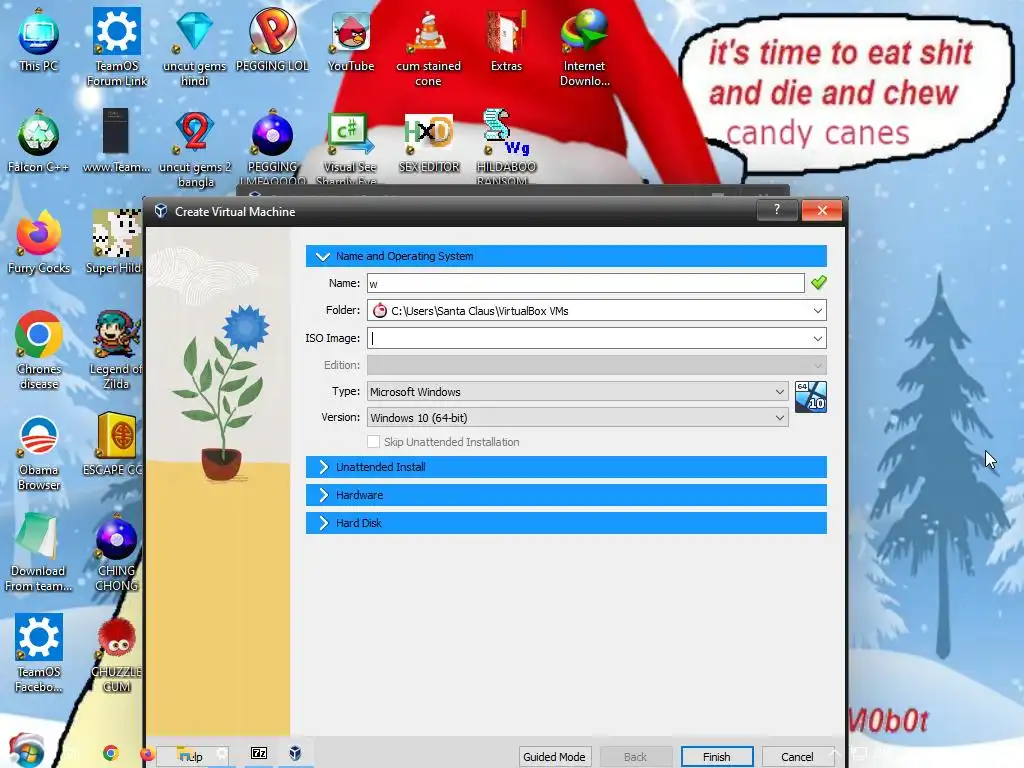This screenshot has width=1024, height=768.
Task: Open the This PC desktop icon
Action: click(x=39, y=39)
